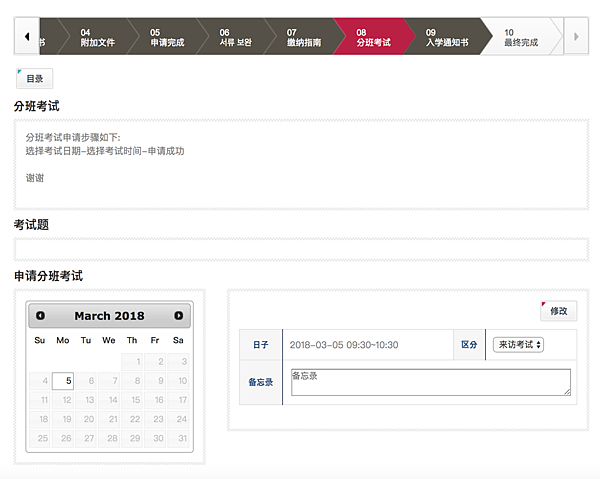Image resolution: width=600 pixels, height=479 pixels.
Task: Click the Sa weekday header
Action: tap(178, 340)
